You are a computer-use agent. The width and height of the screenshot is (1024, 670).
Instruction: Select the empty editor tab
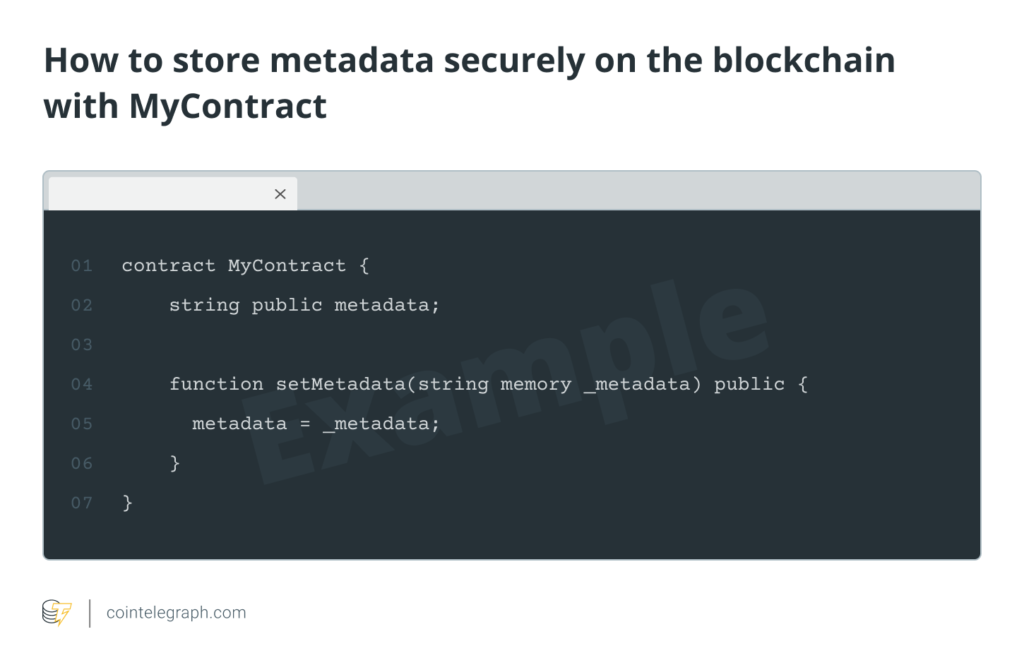click(x=160, y=194)
